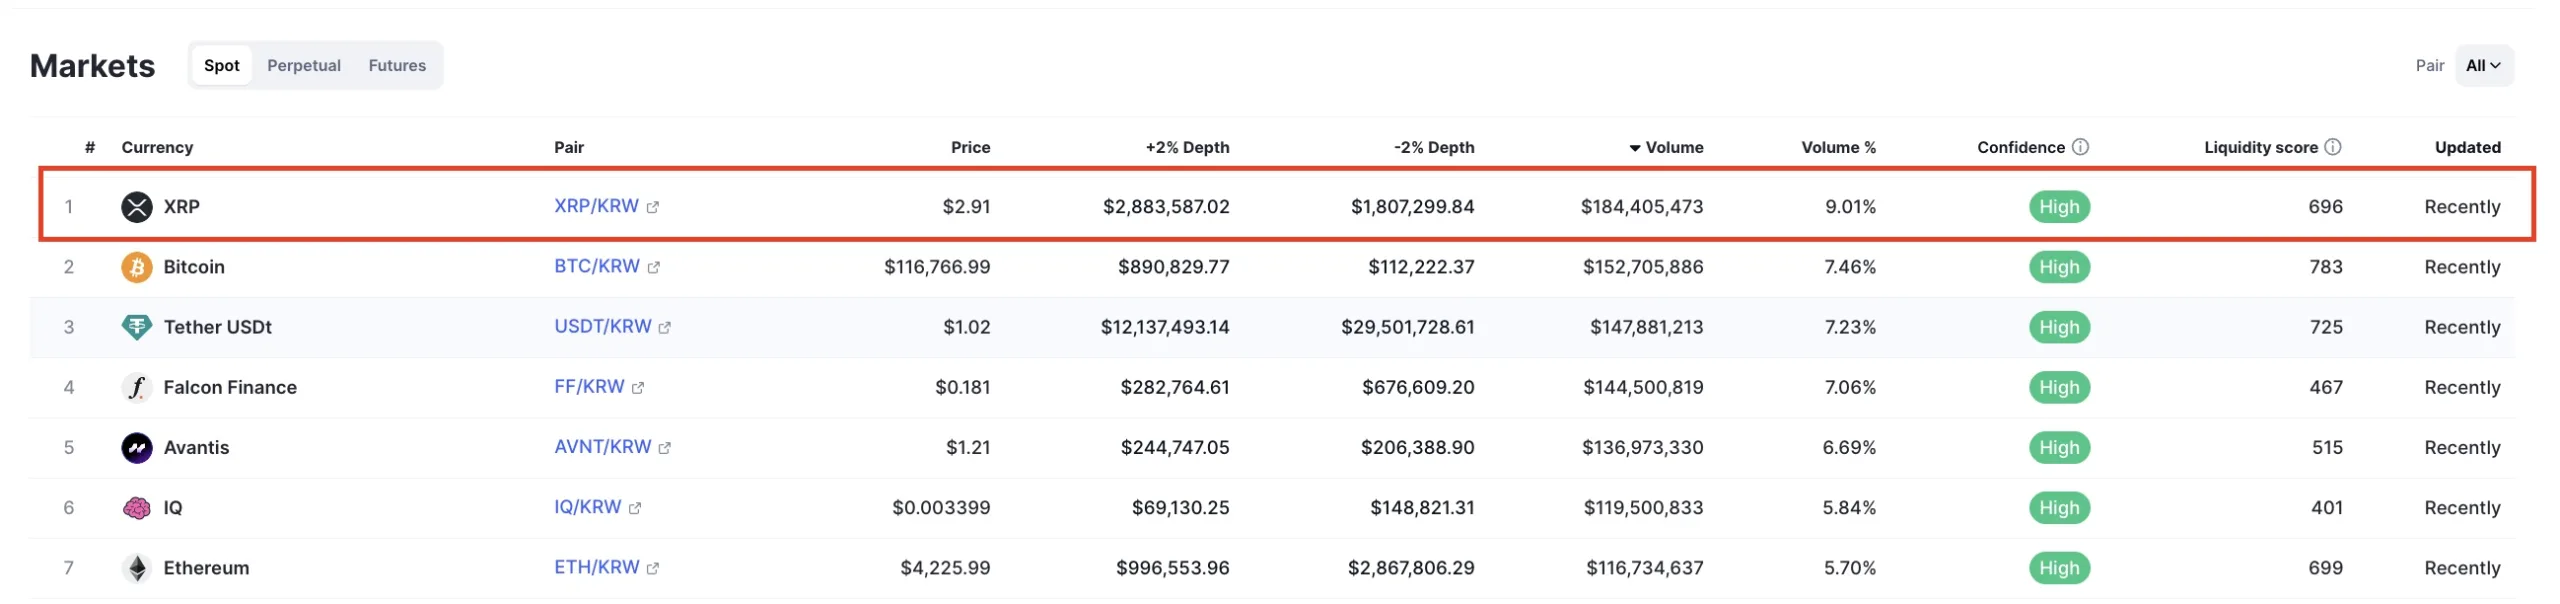Open the XRP/KRW pair link
Image resolution: width=2560 pixels, height=604 pixels.
tap(597, 206)
